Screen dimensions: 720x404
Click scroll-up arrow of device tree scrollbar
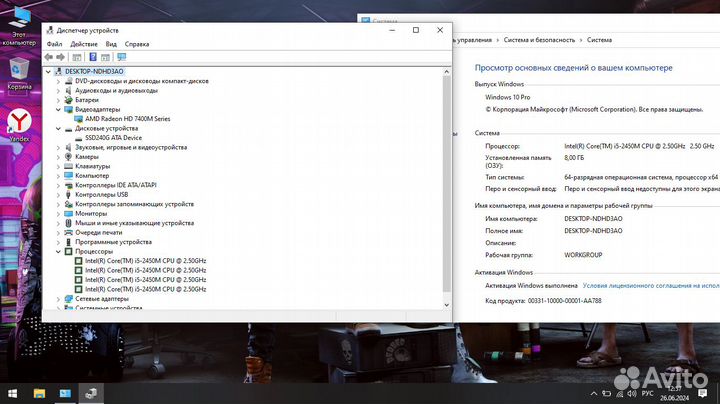(x=446, y=72)
